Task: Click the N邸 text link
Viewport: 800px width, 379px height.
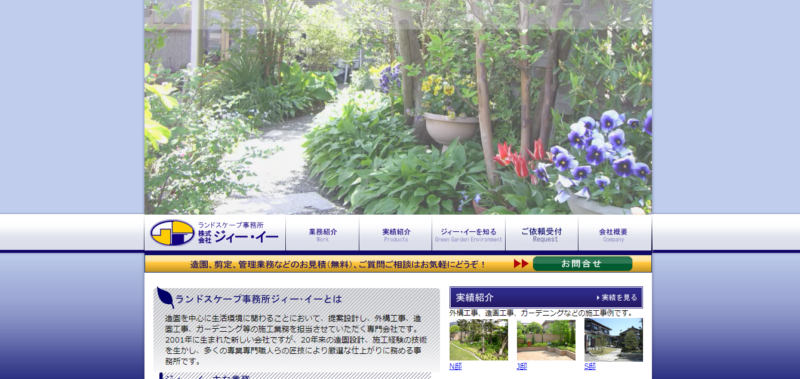Action: click(455, 367)
